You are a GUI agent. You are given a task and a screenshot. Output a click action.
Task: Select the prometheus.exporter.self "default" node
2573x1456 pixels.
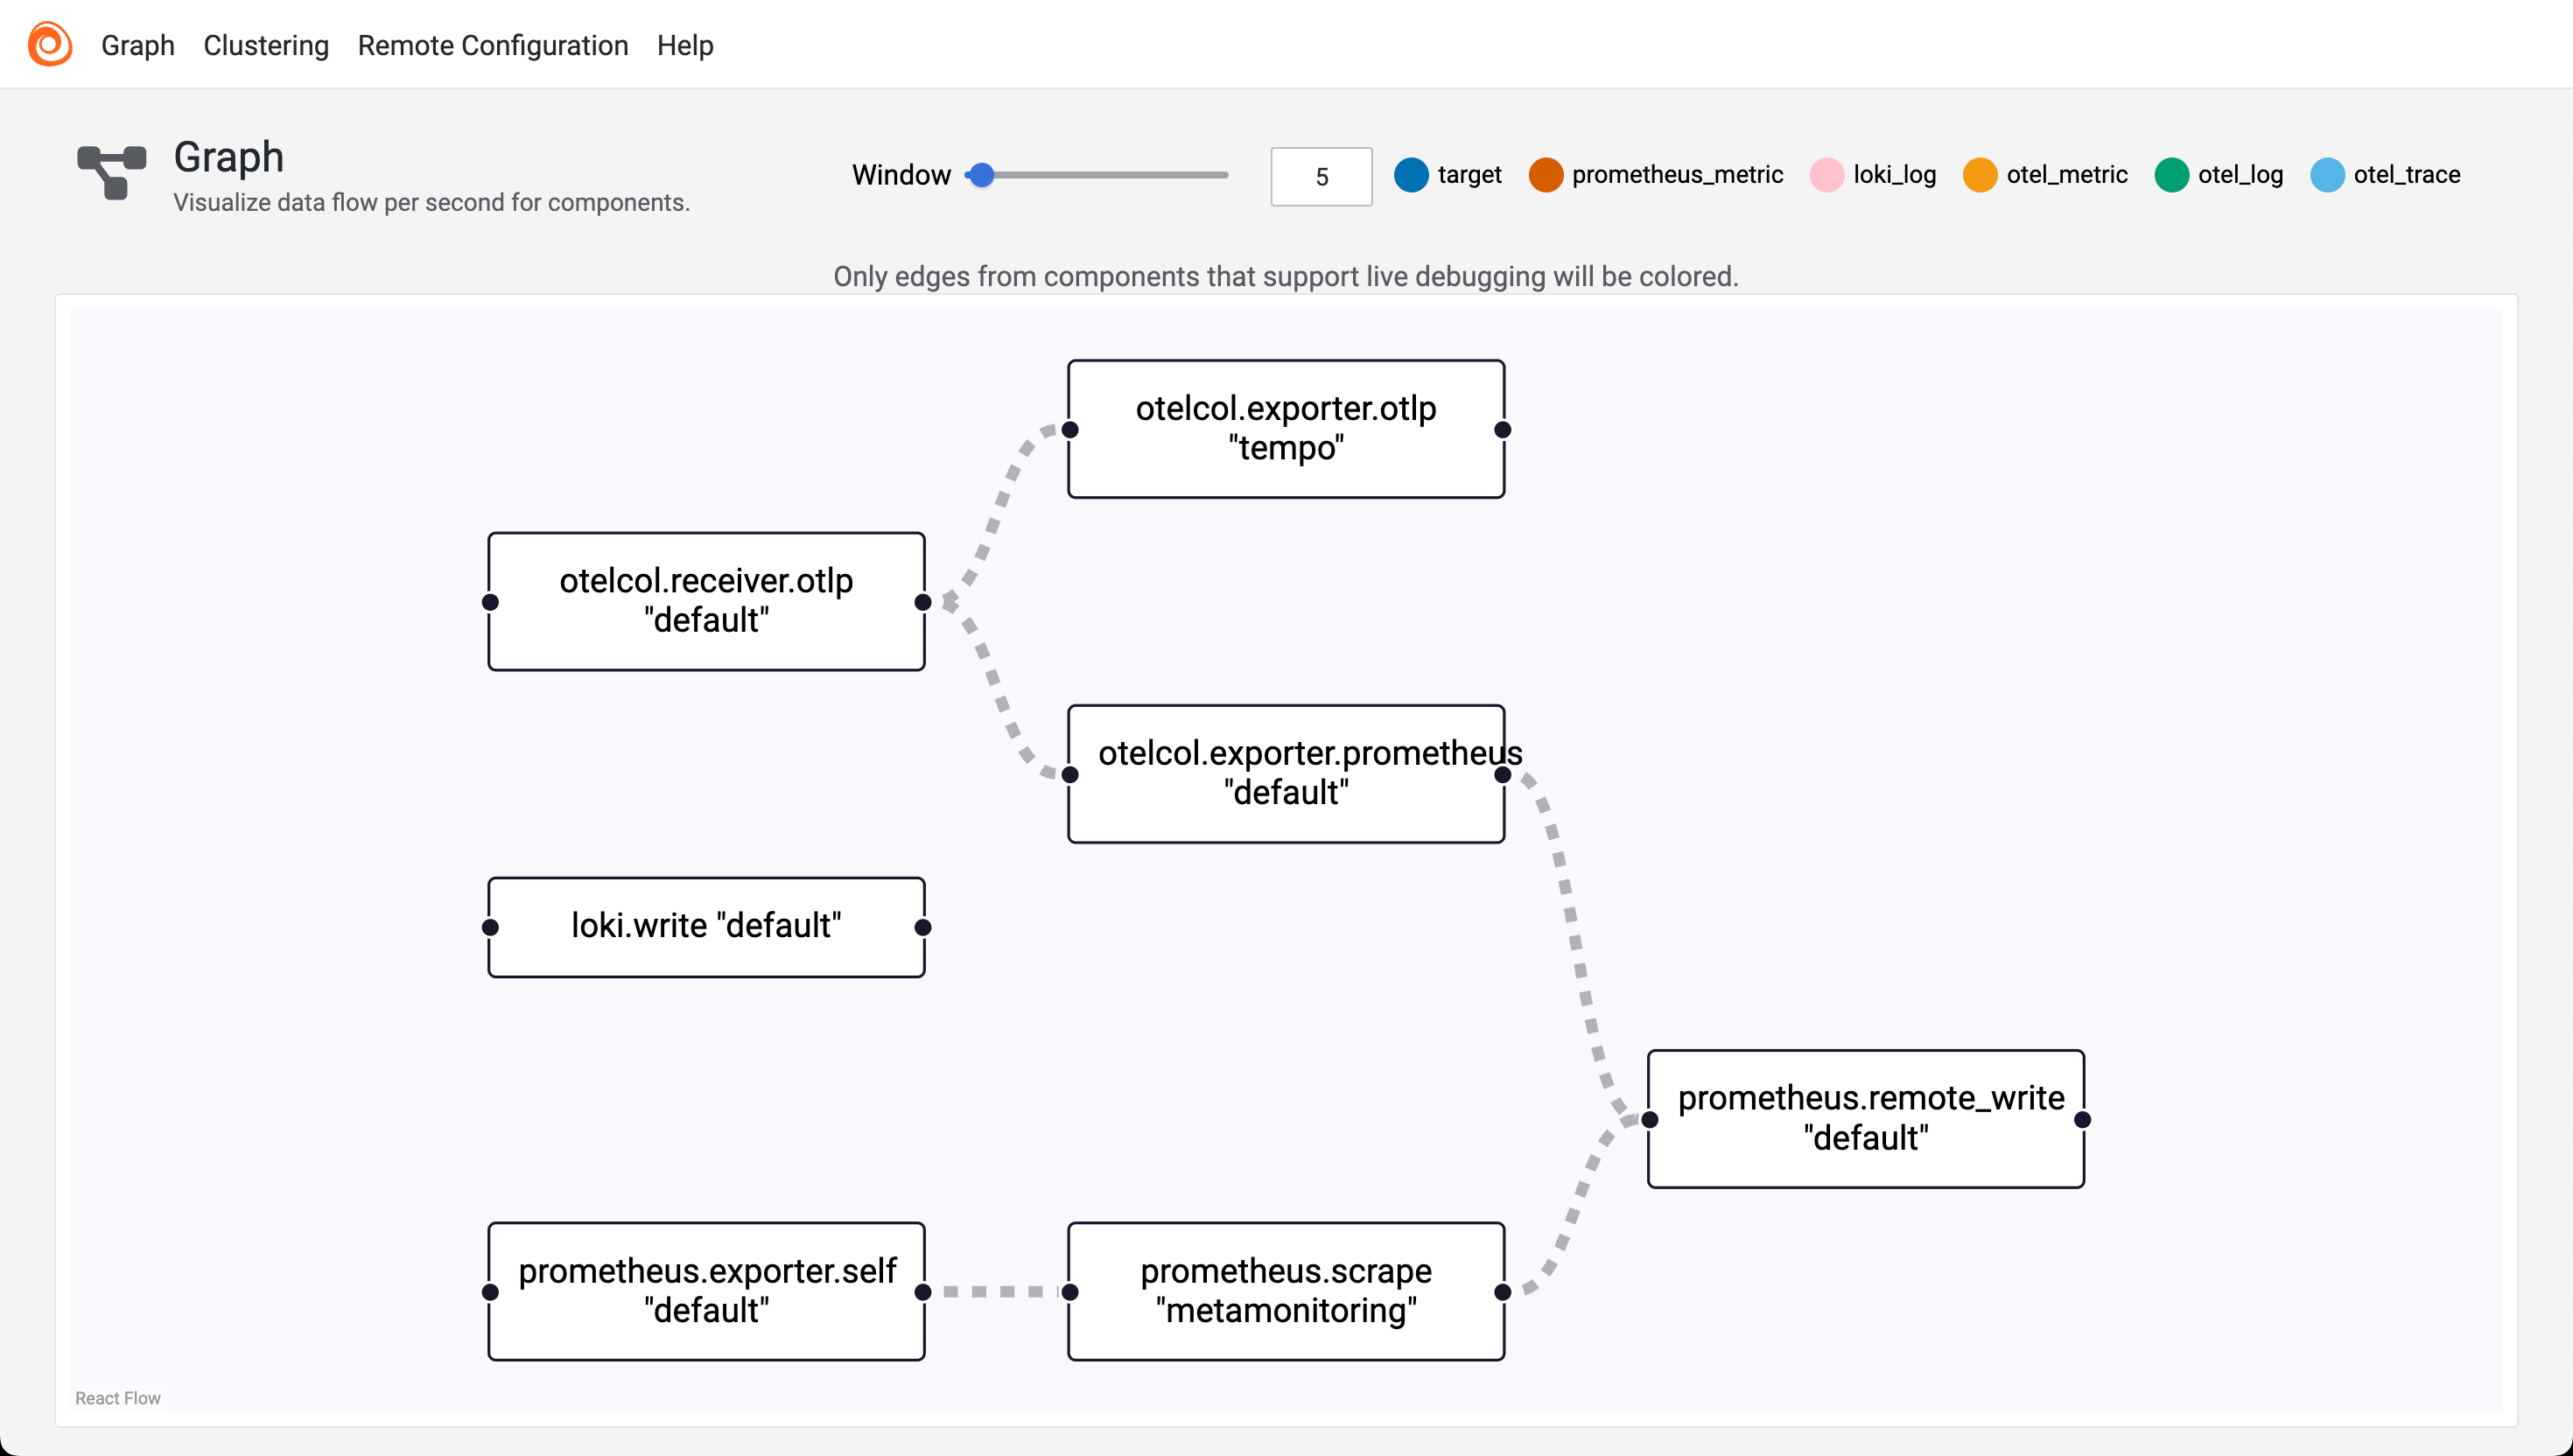706,1291
